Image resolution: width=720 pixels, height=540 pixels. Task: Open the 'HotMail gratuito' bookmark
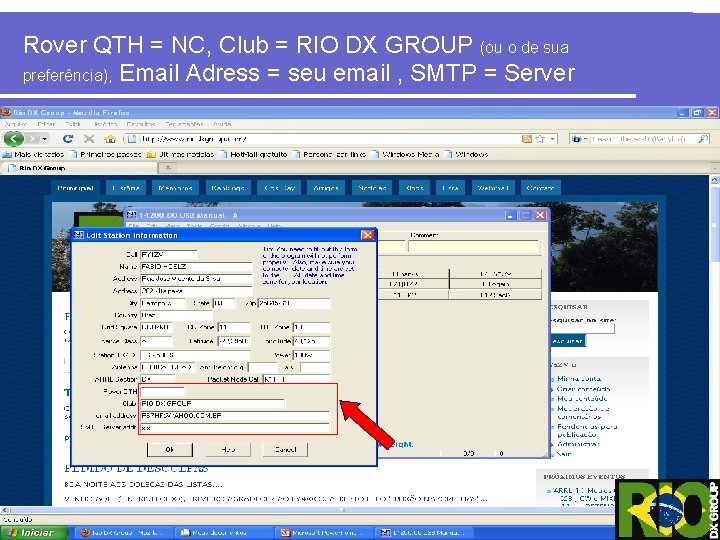[x=254, y=154]
